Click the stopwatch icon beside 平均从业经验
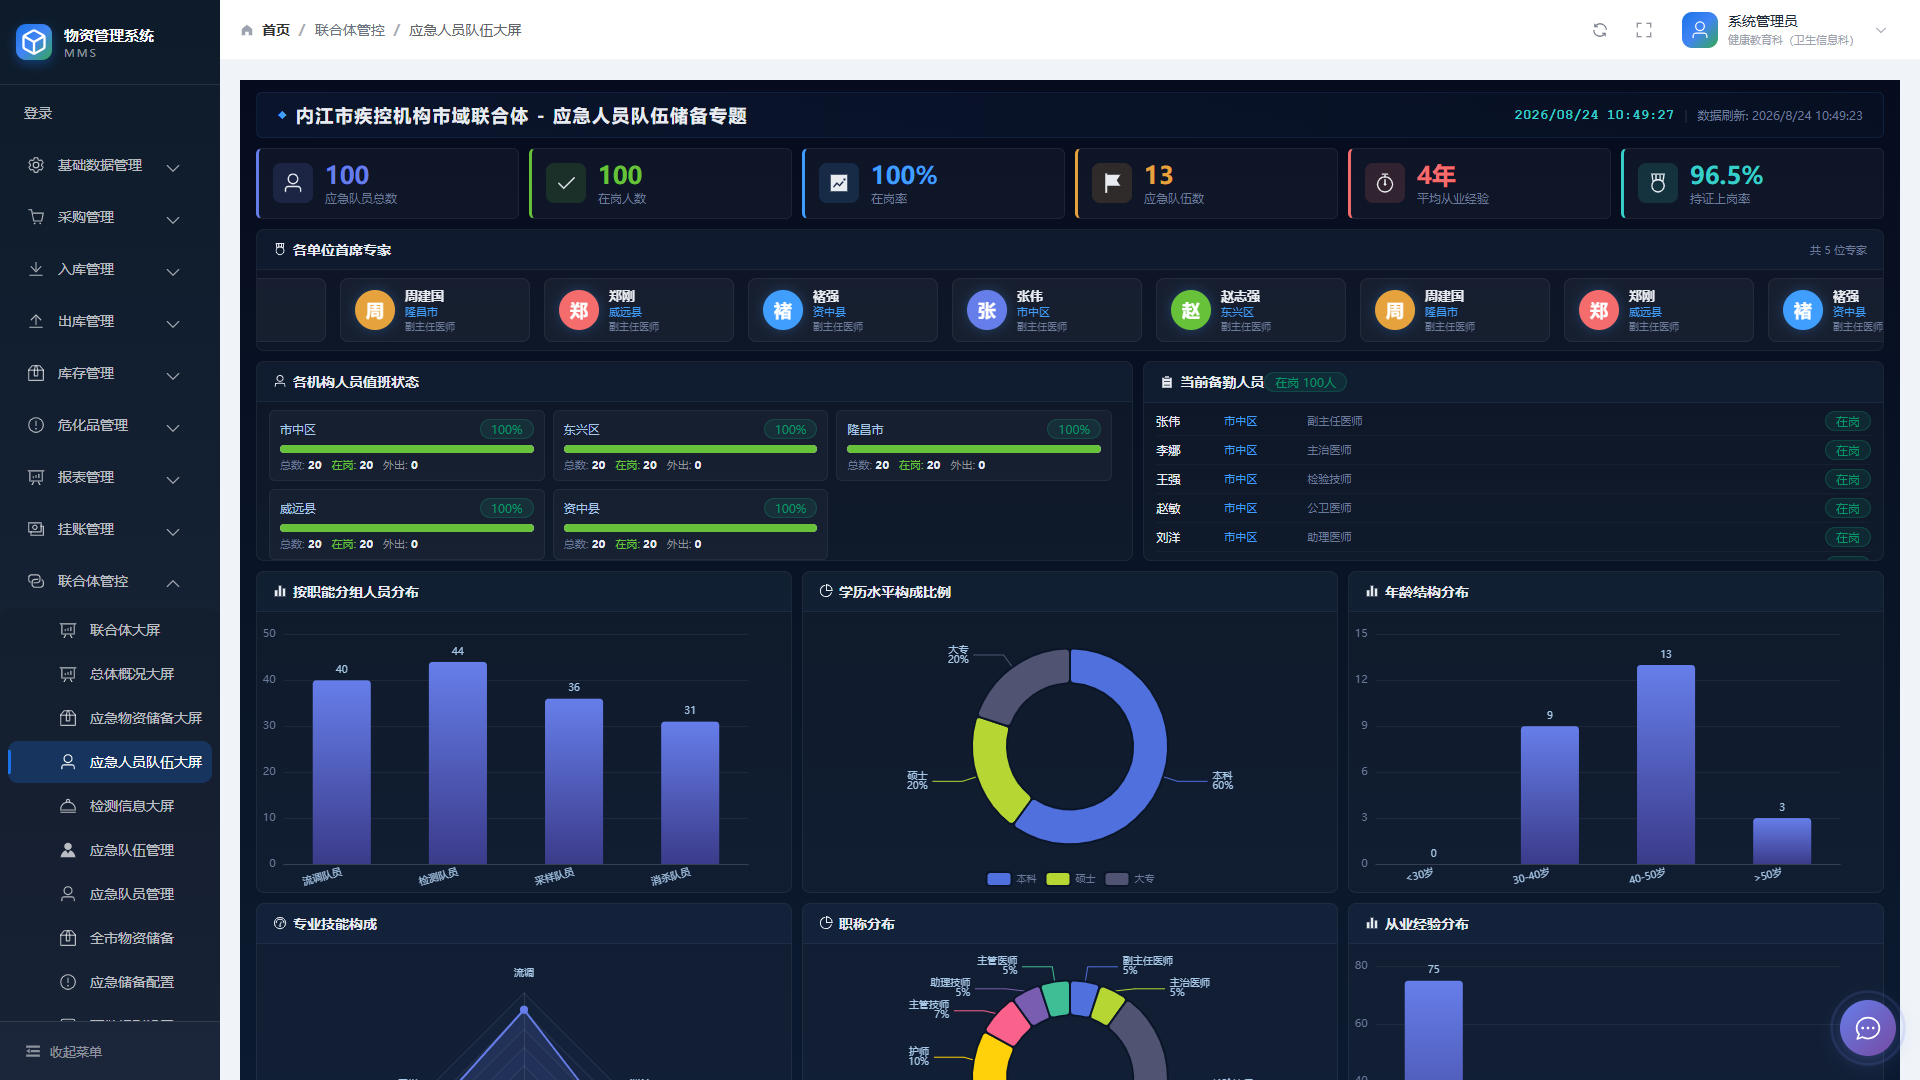Screen dimensions: 1920x1080 (x=1385, y=183)
